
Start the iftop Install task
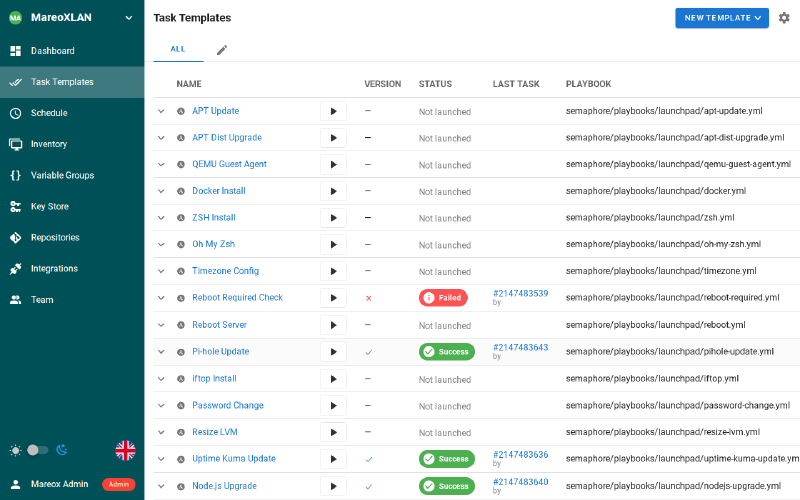[x=333, y=379]
